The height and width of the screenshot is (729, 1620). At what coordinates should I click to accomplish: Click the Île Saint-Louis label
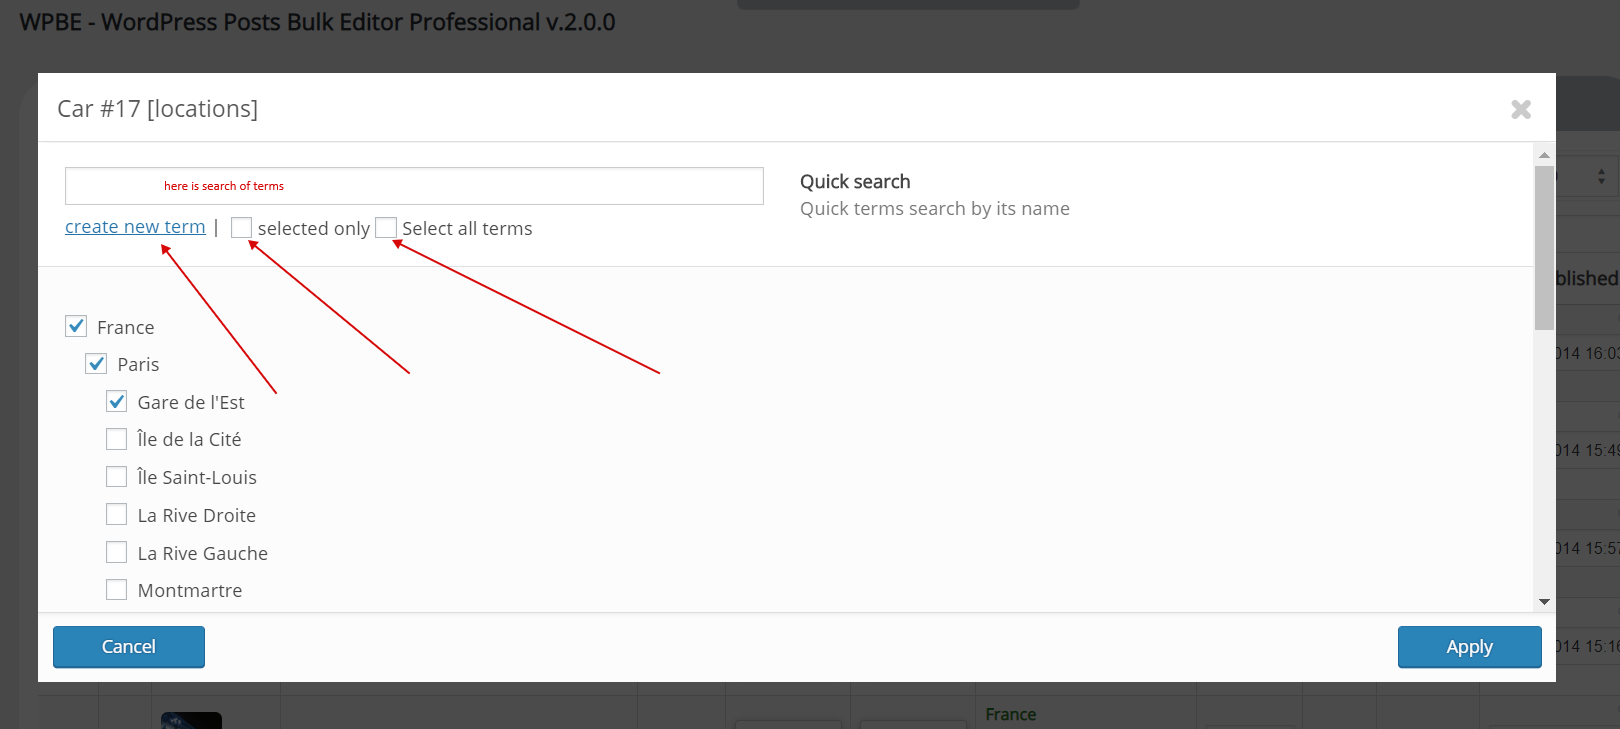(197, 477)
